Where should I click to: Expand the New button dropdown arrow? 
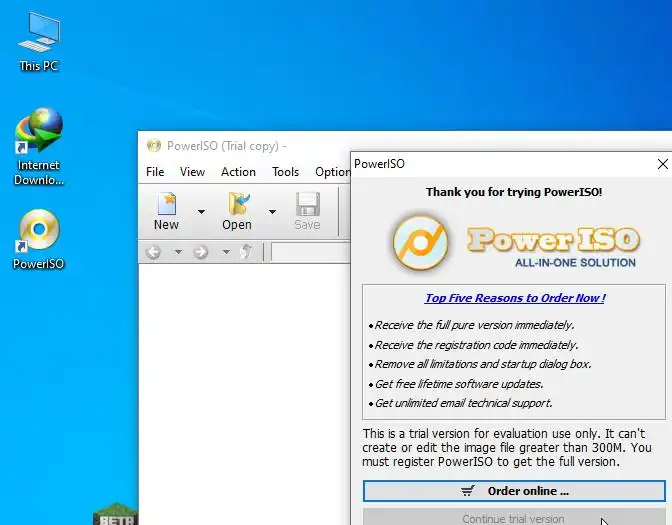201,211
